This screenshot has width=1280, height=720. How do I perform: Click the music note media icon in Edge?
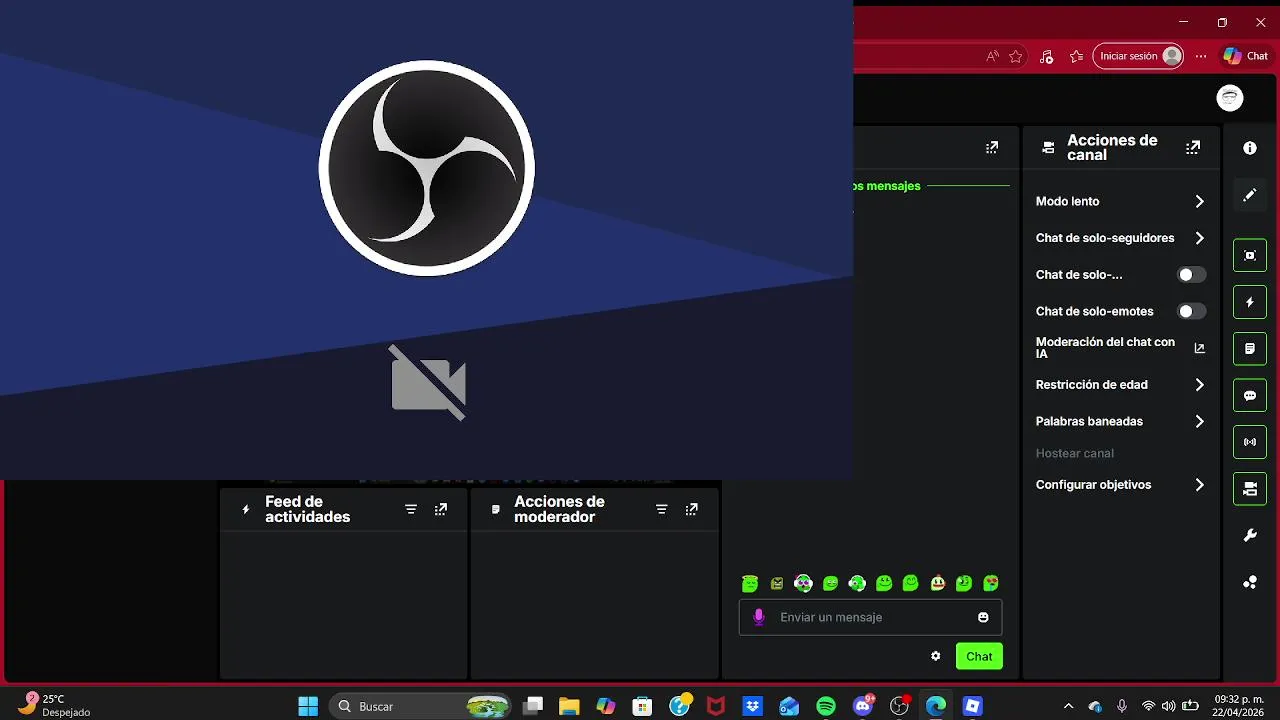click(1046, 56)
